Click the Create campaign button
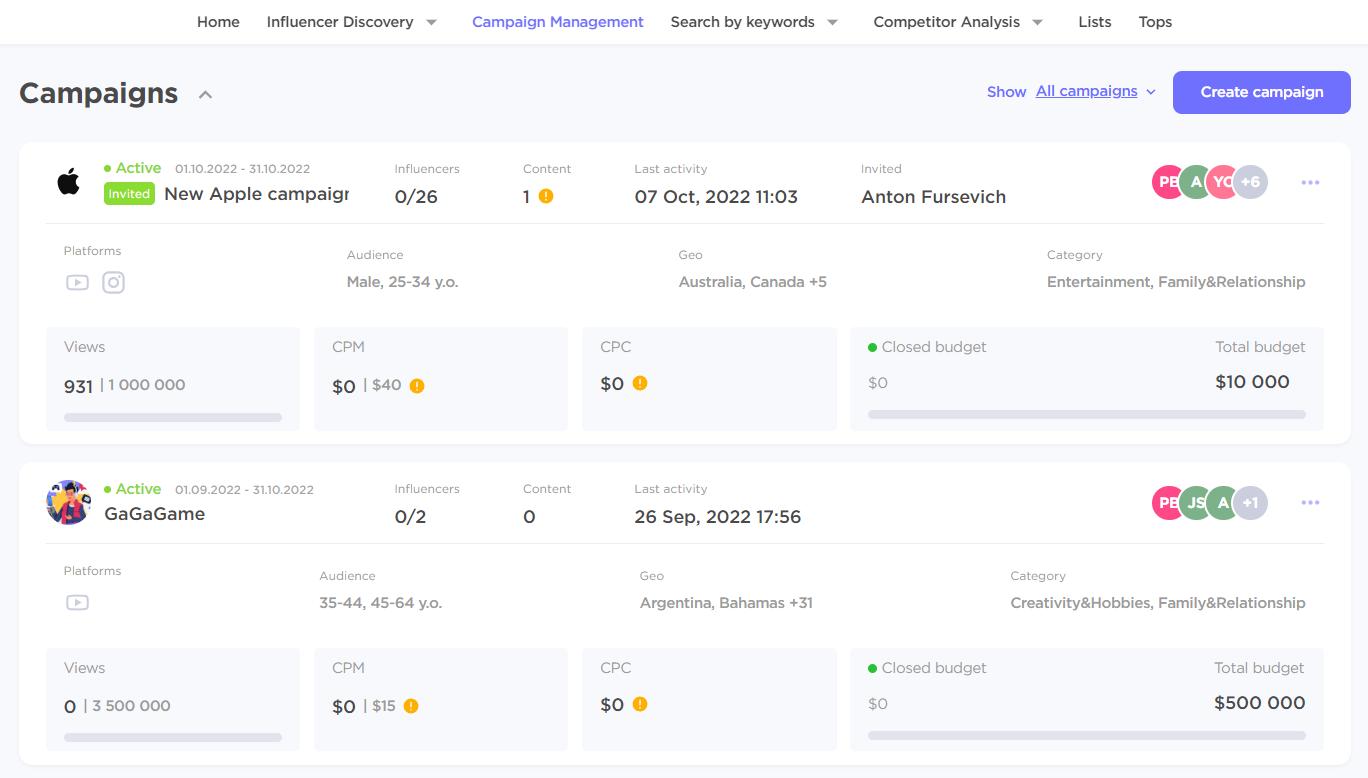 [x=1262, y=92]
